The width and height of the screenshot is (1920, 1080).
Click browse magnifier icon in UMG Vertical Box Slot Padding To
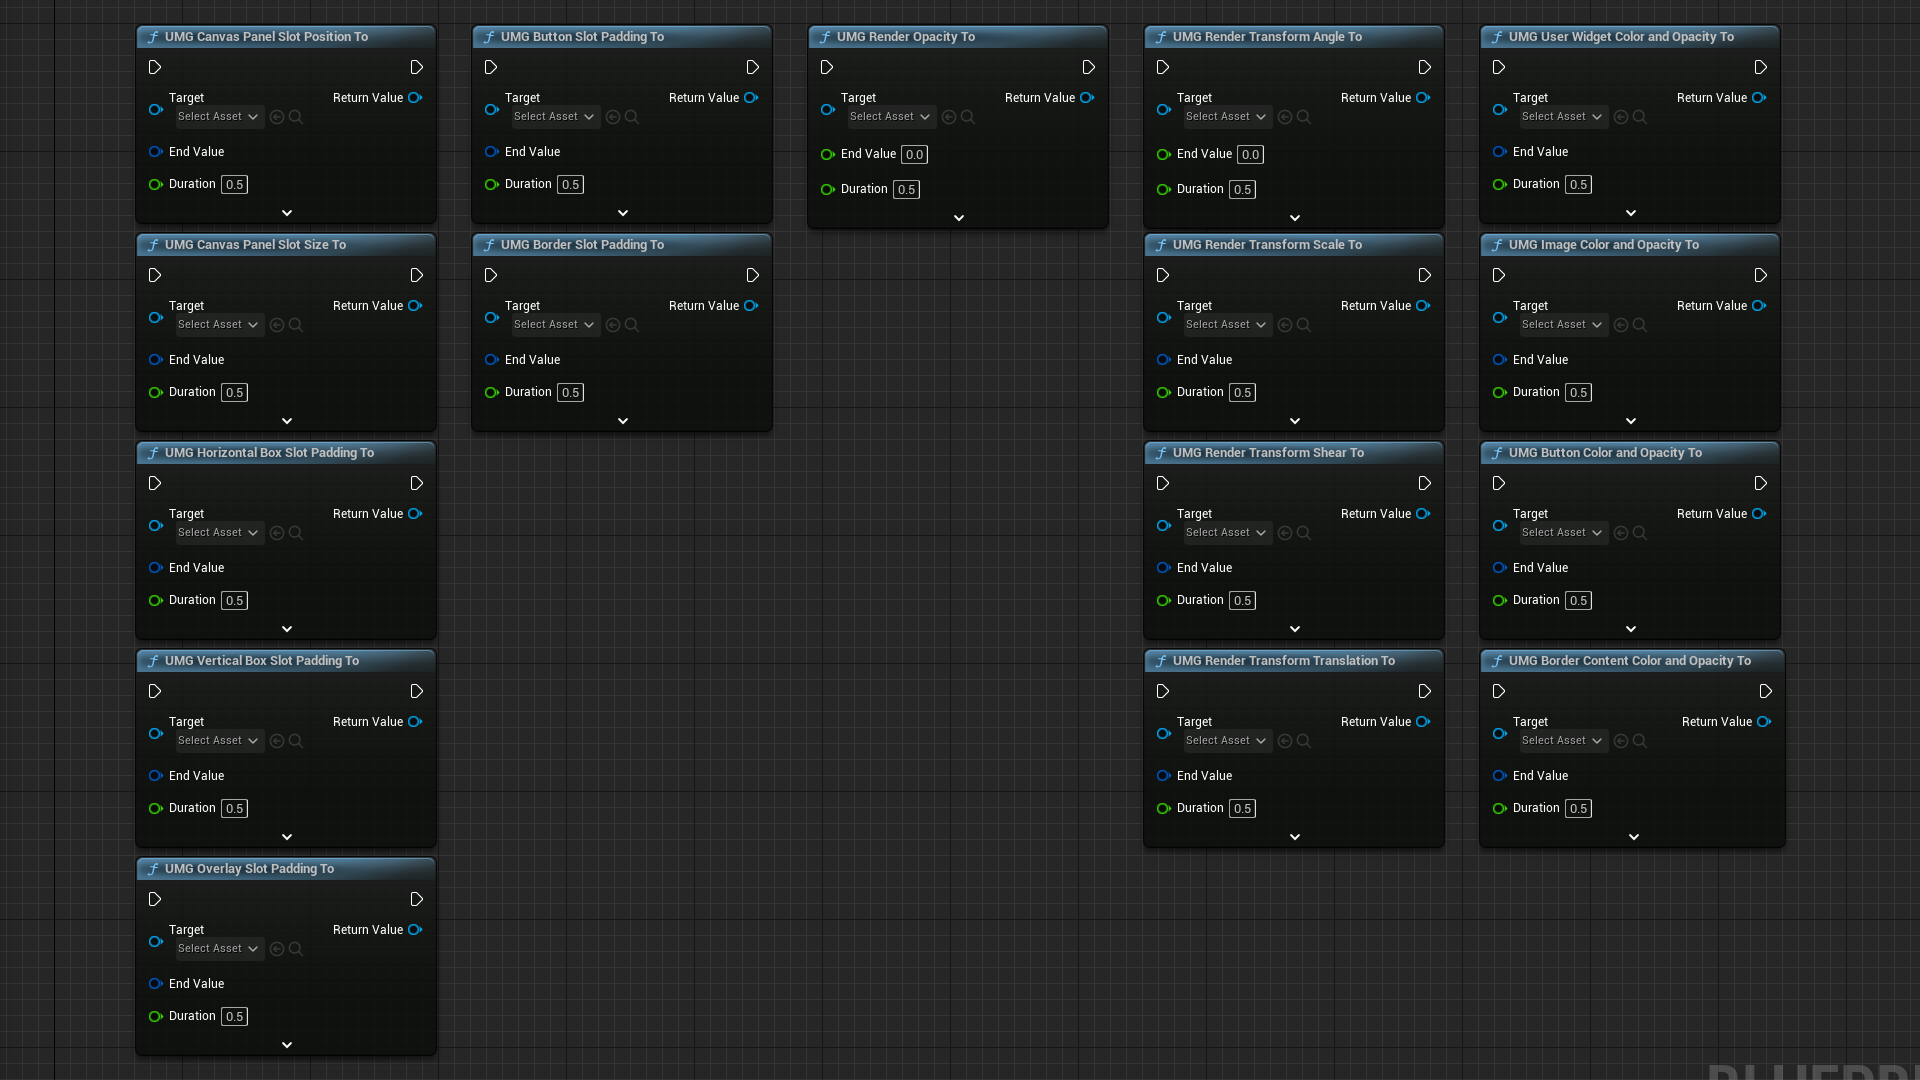pos(295,741)
